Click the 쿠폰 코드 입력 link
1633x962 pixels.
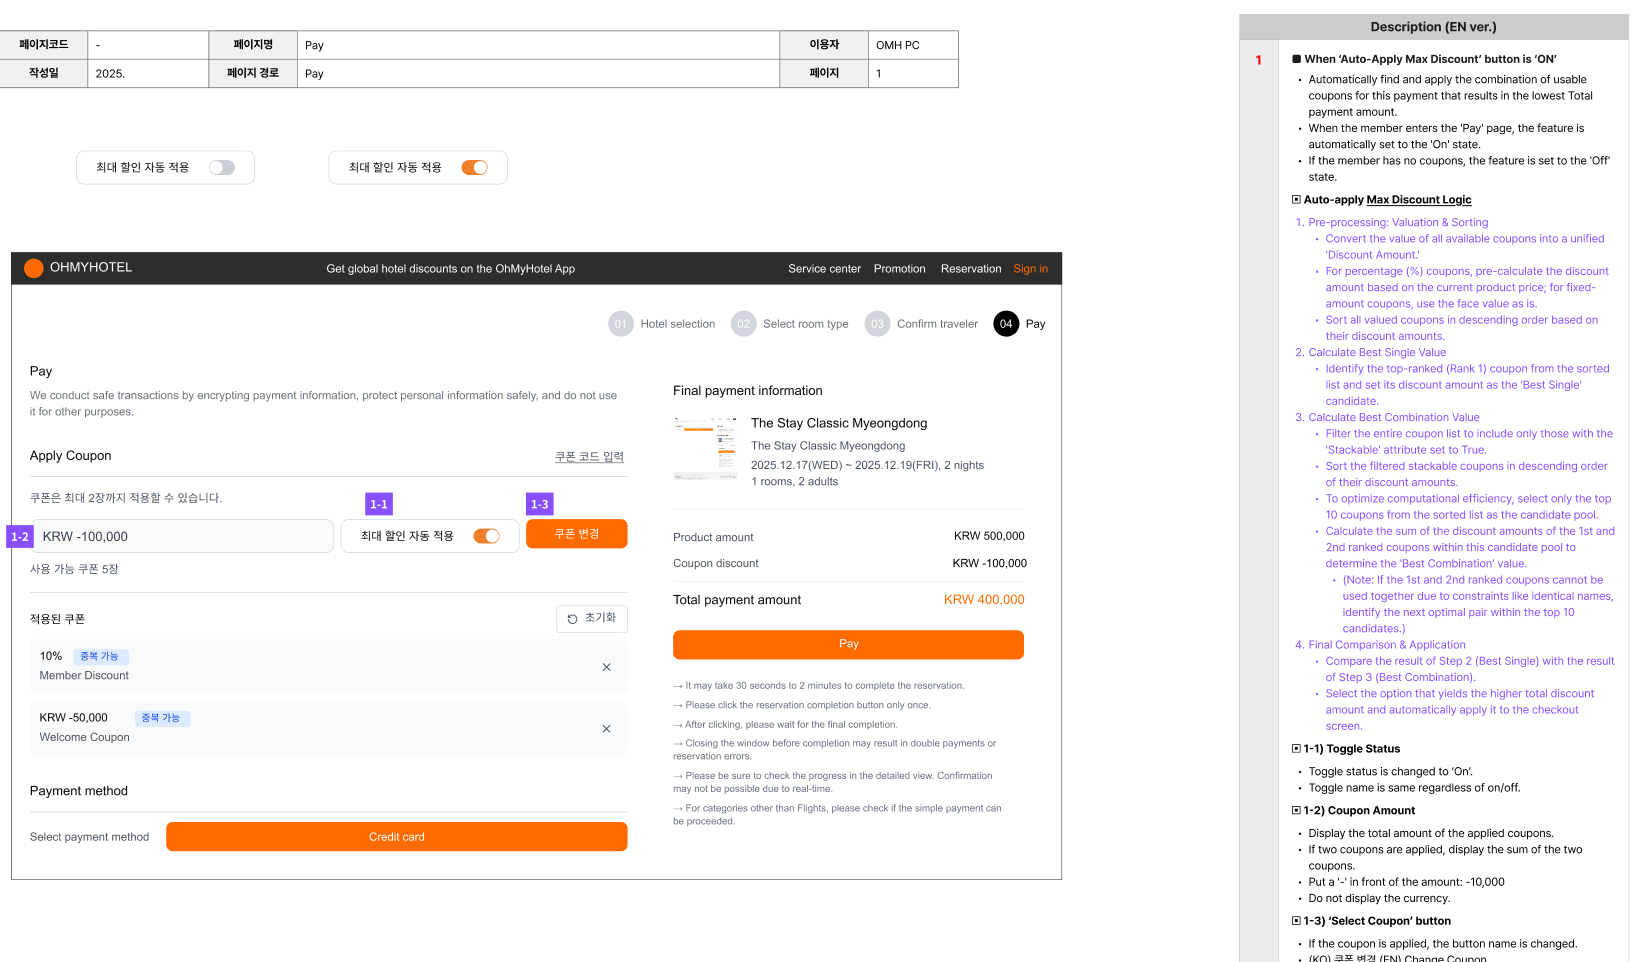pos(589,457)
